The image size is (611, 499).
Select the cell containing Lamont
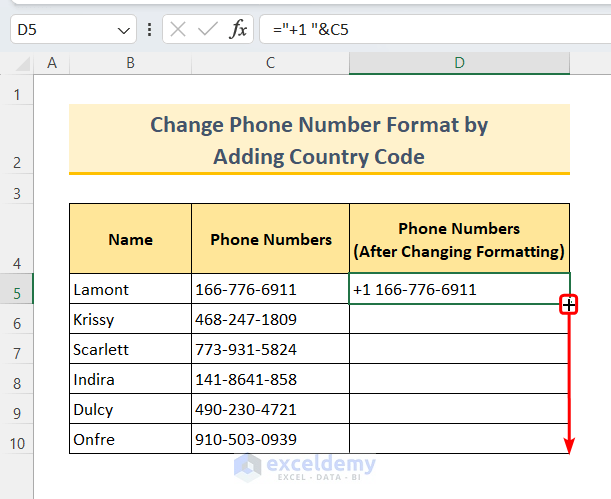131,289
